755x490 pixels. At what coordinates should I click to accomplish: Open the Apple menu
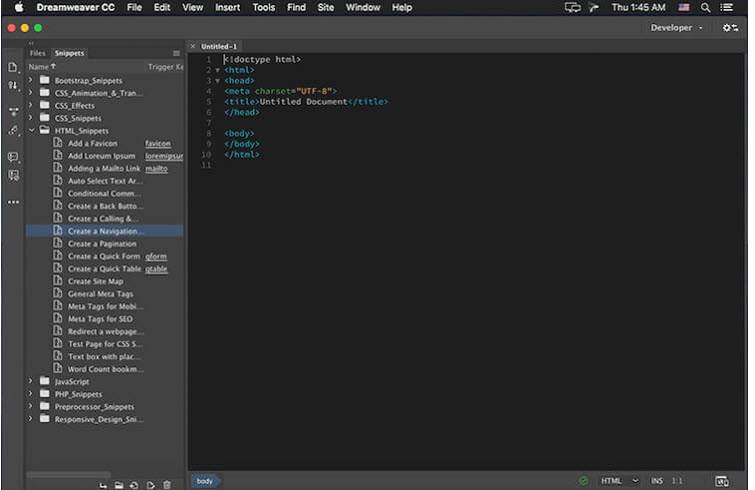coord(19,7)
